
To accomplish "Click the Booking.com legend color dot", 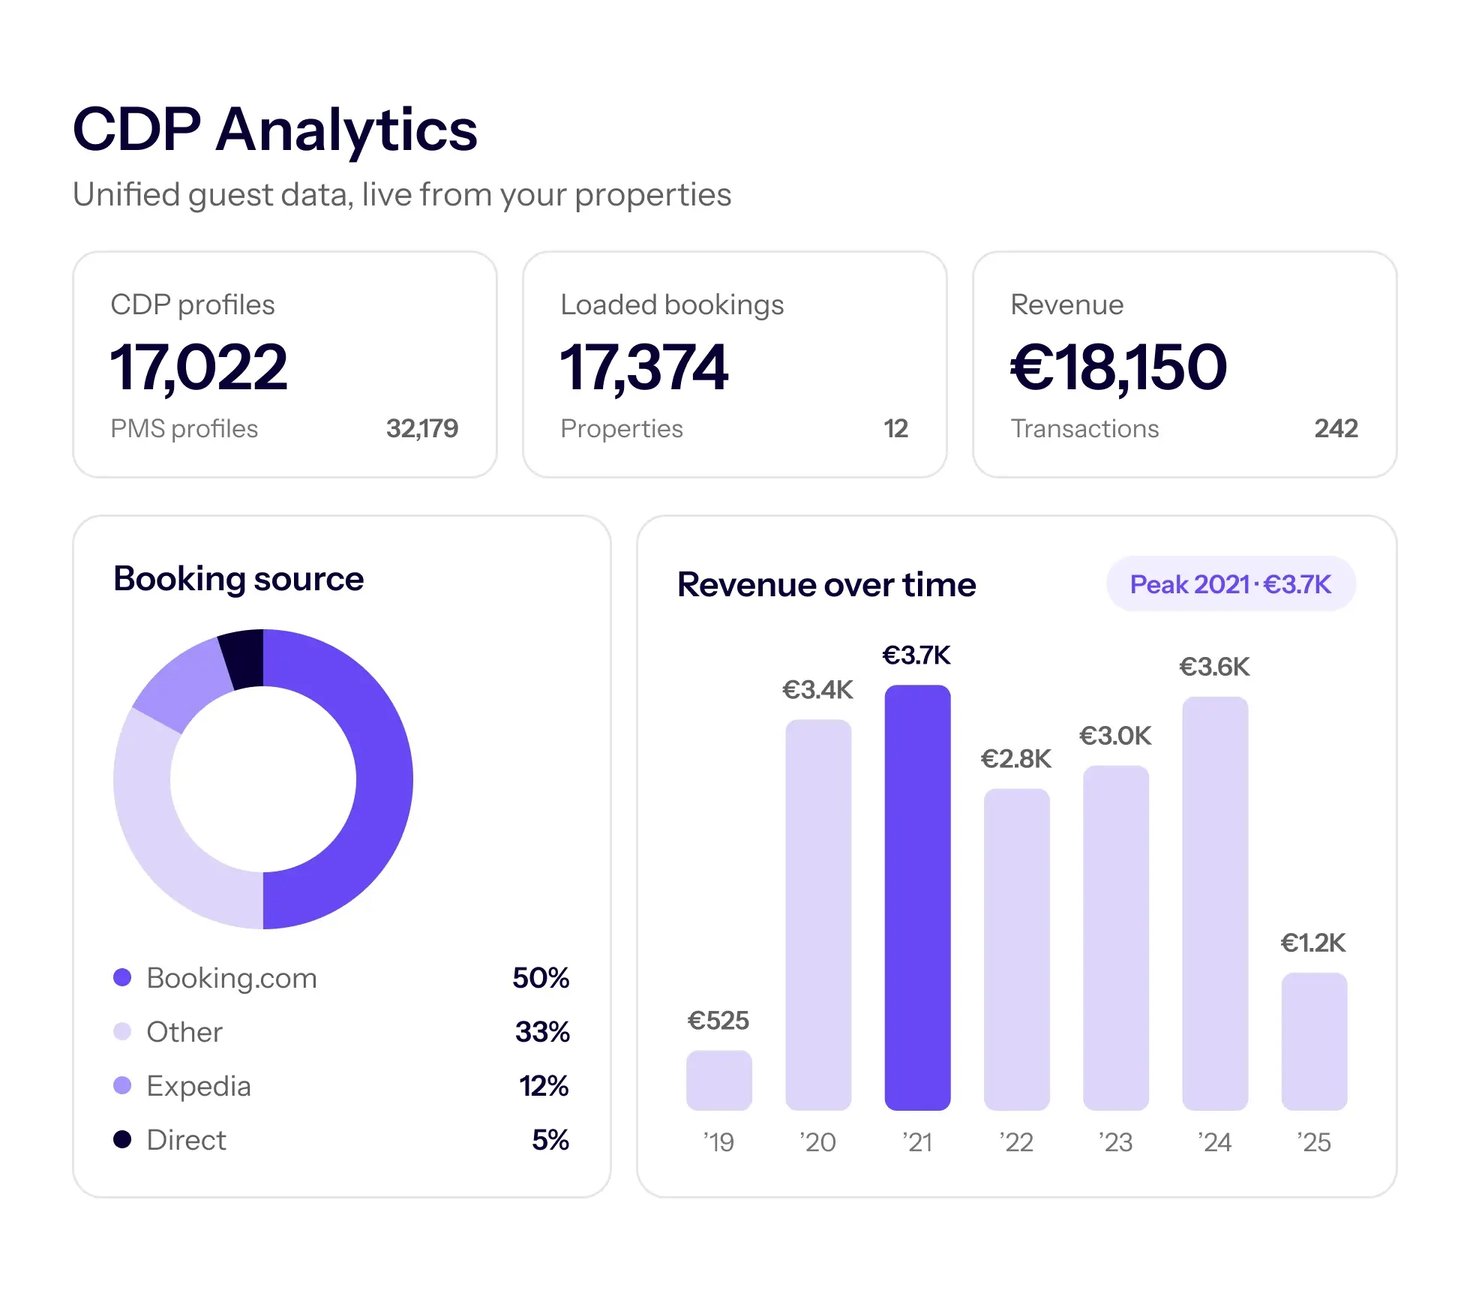I will click(122, 978).
